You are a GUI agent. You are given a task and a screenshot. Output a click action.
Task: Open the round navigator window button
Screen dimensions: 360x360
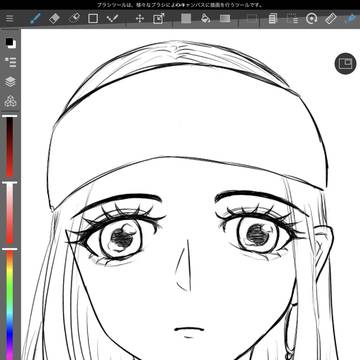click(x=345, y=63)
